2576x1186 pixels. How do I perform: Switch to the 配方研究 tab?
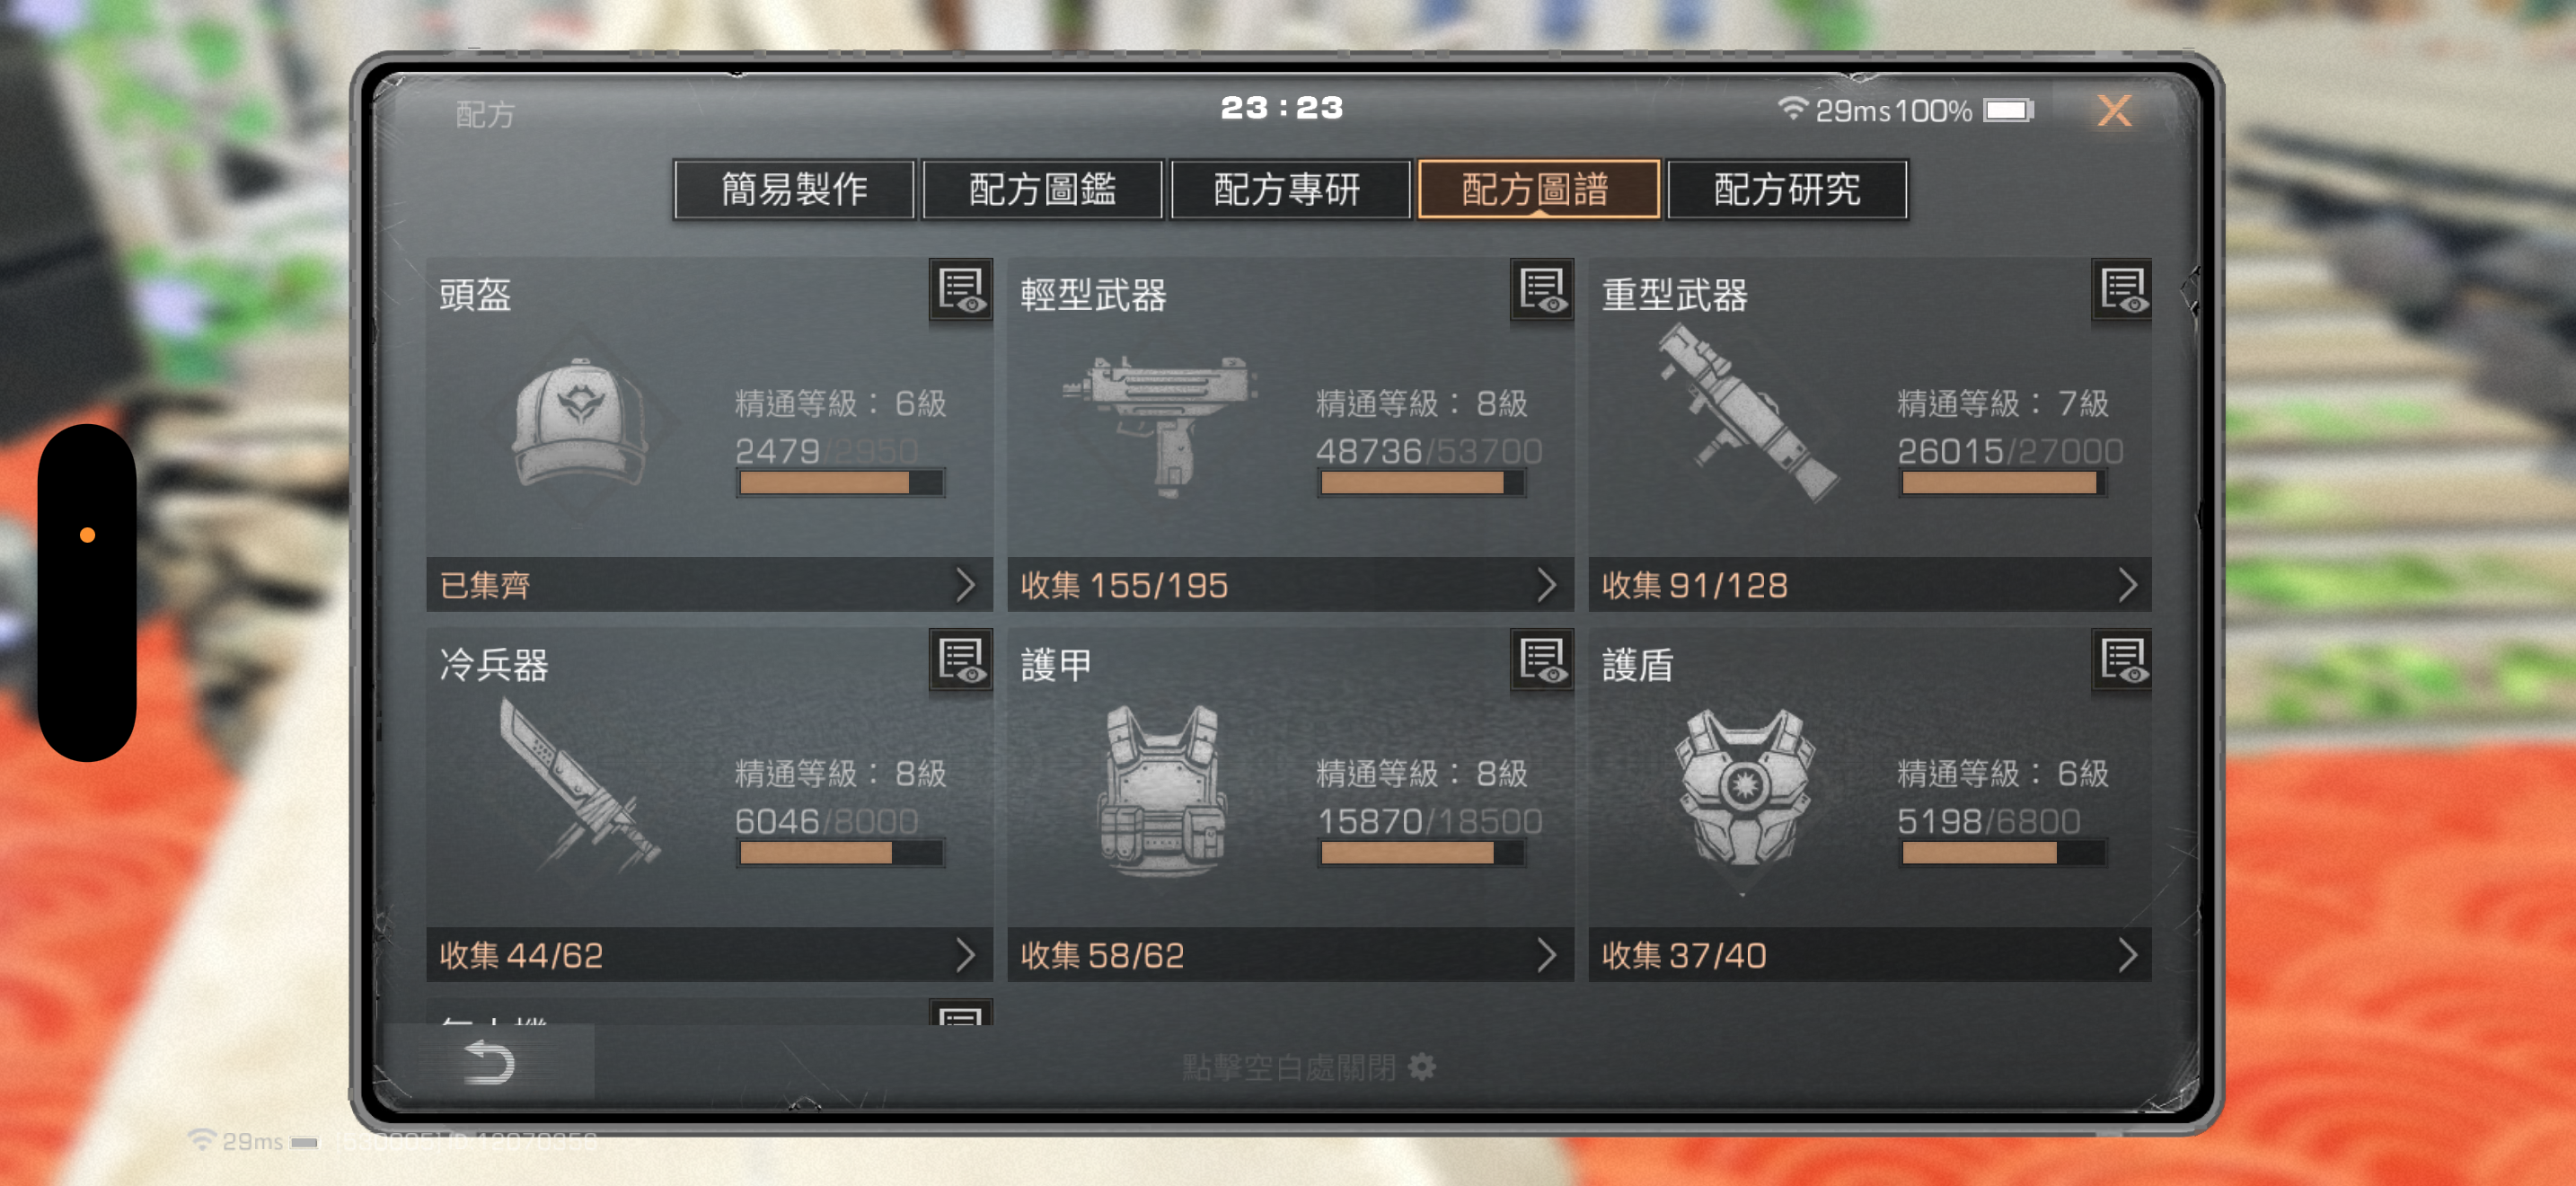[1787, 189]
